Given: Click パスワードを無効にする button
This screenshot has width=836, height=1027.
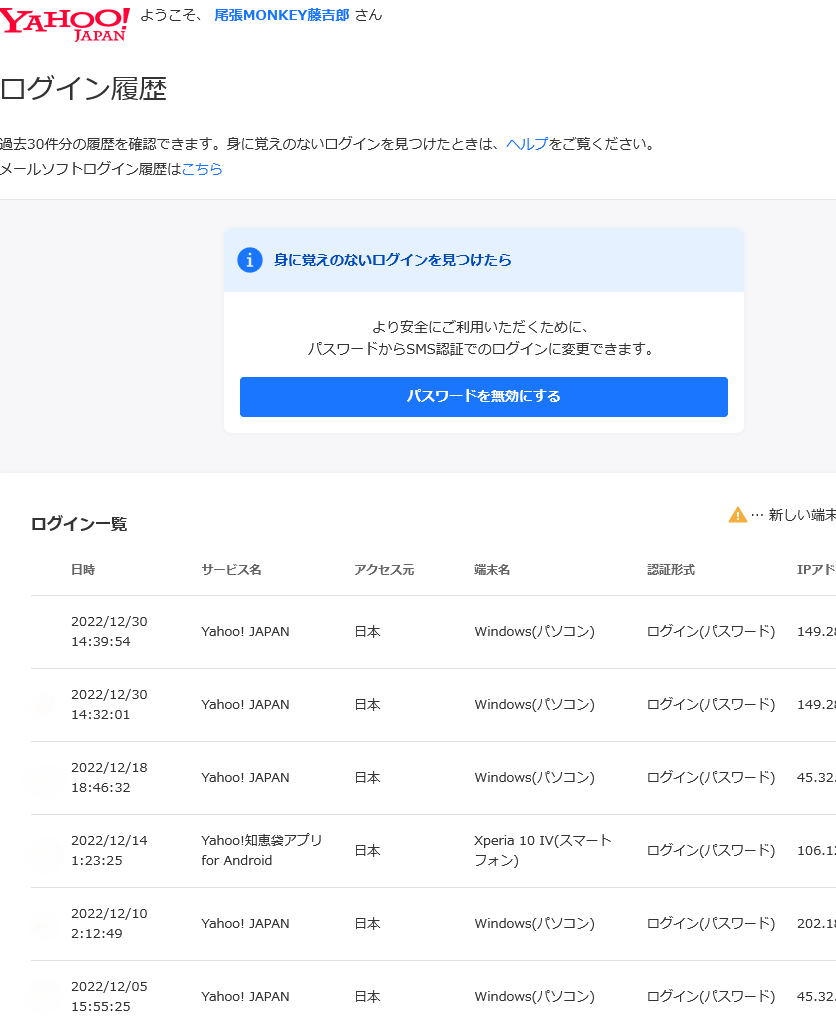Looking at the screenshot, I should [484, 396].
